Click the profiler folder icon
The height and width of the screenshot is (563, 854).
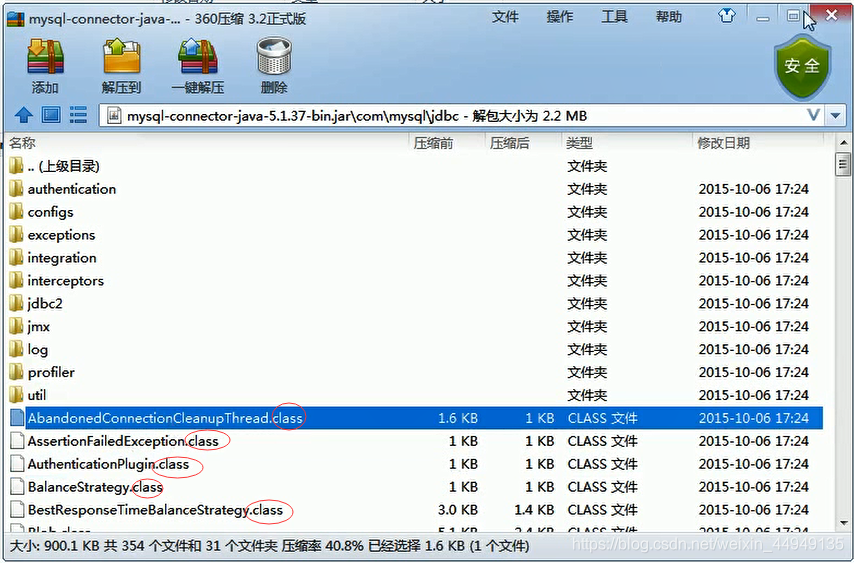pos(17,372)
